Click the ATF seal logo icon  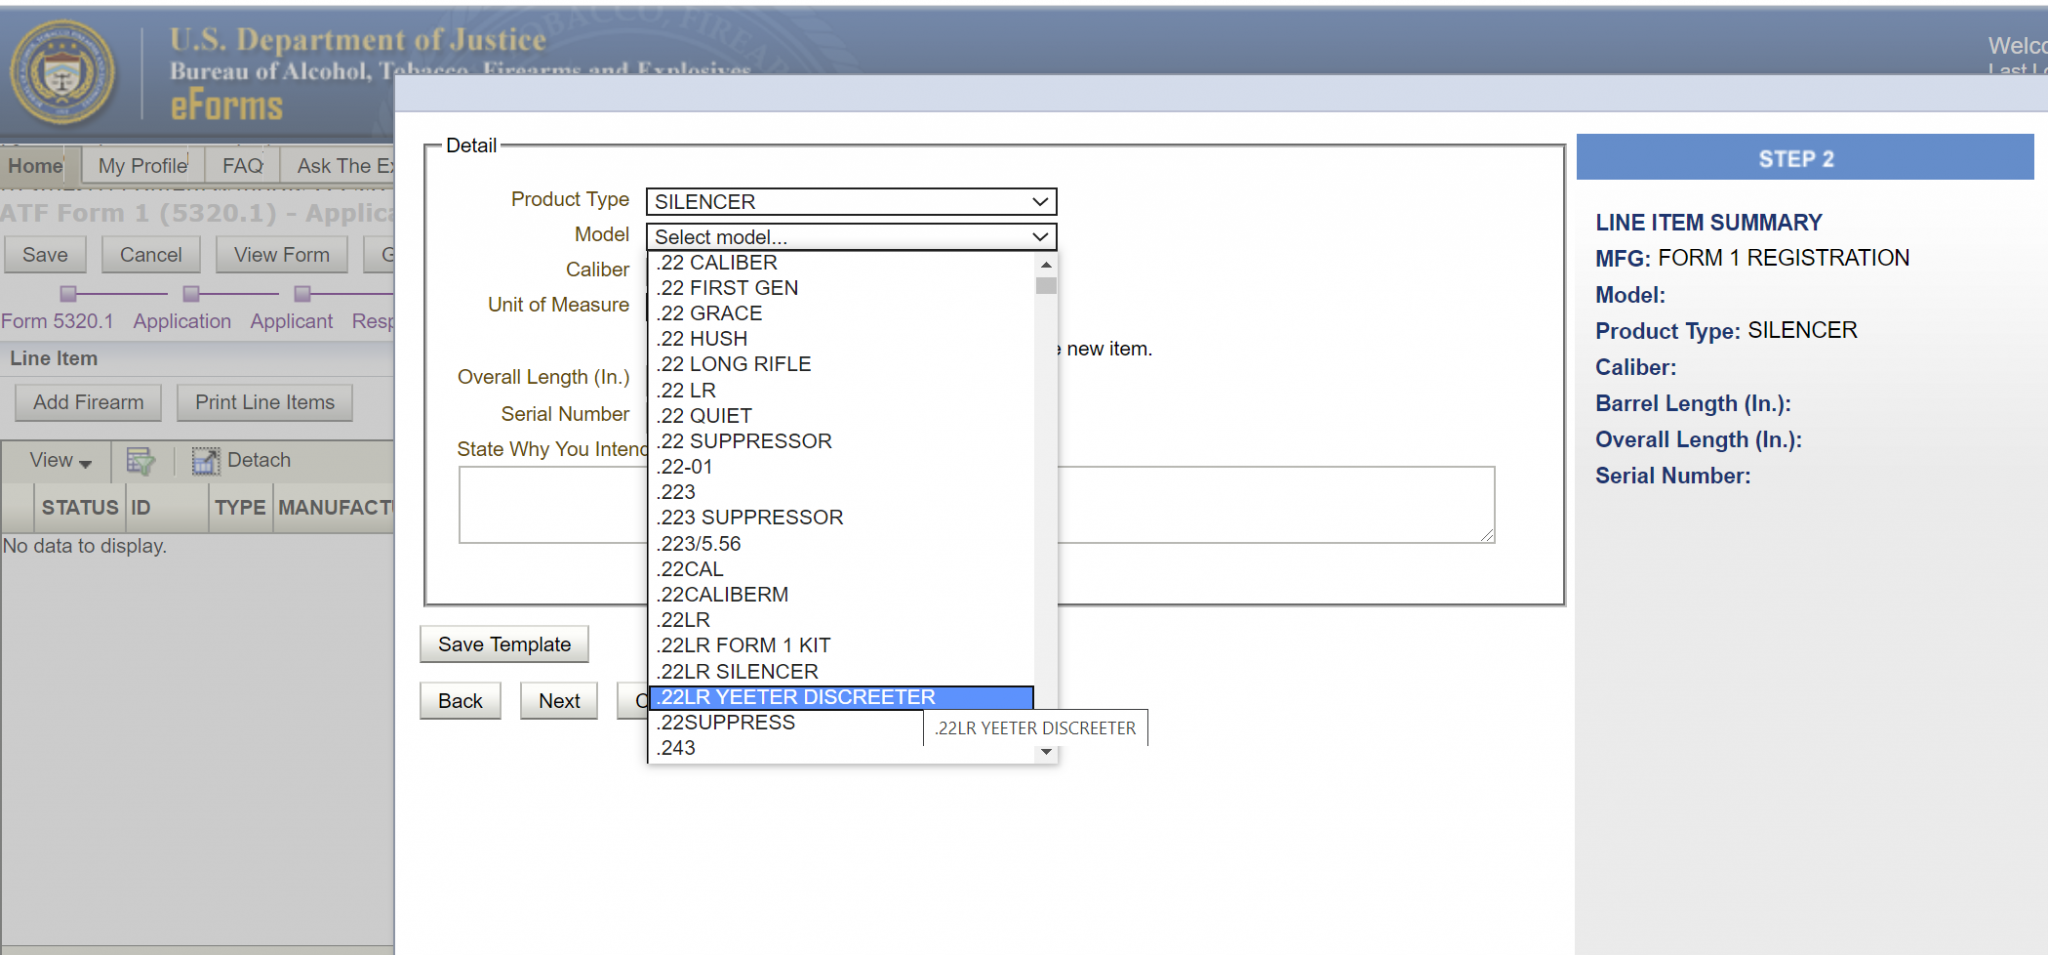click(62, 72)
